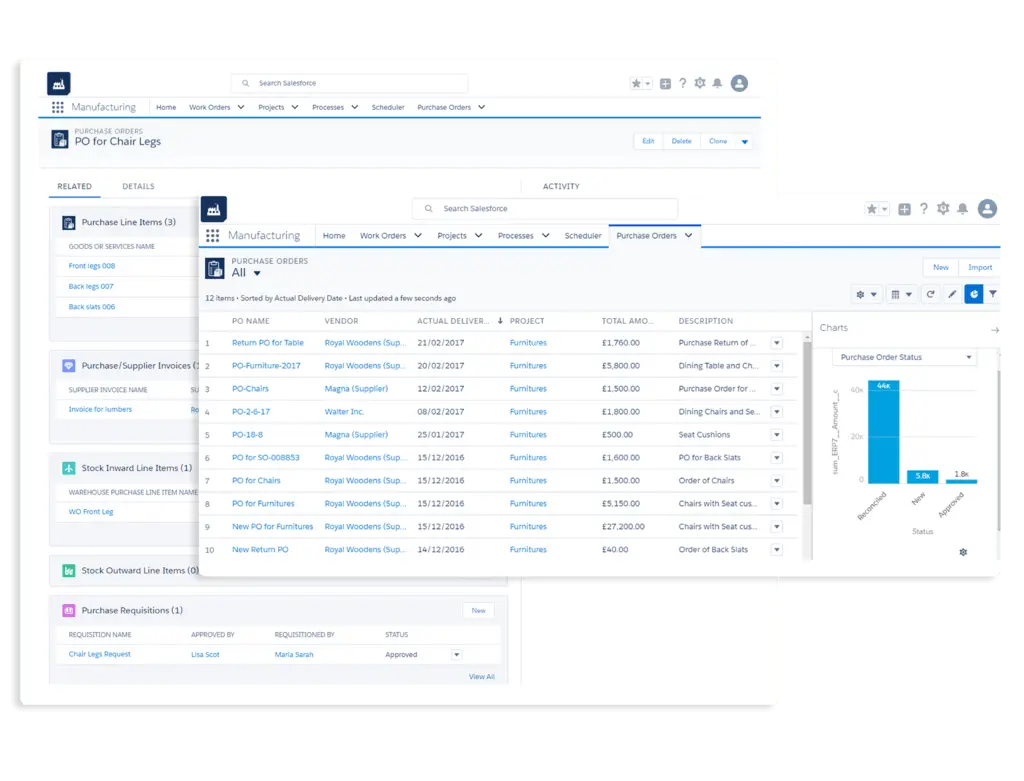The width and height of the screenshot is (1024, 781).
Task: Open the chart settings gear below the chart
Action: (963, 552)
